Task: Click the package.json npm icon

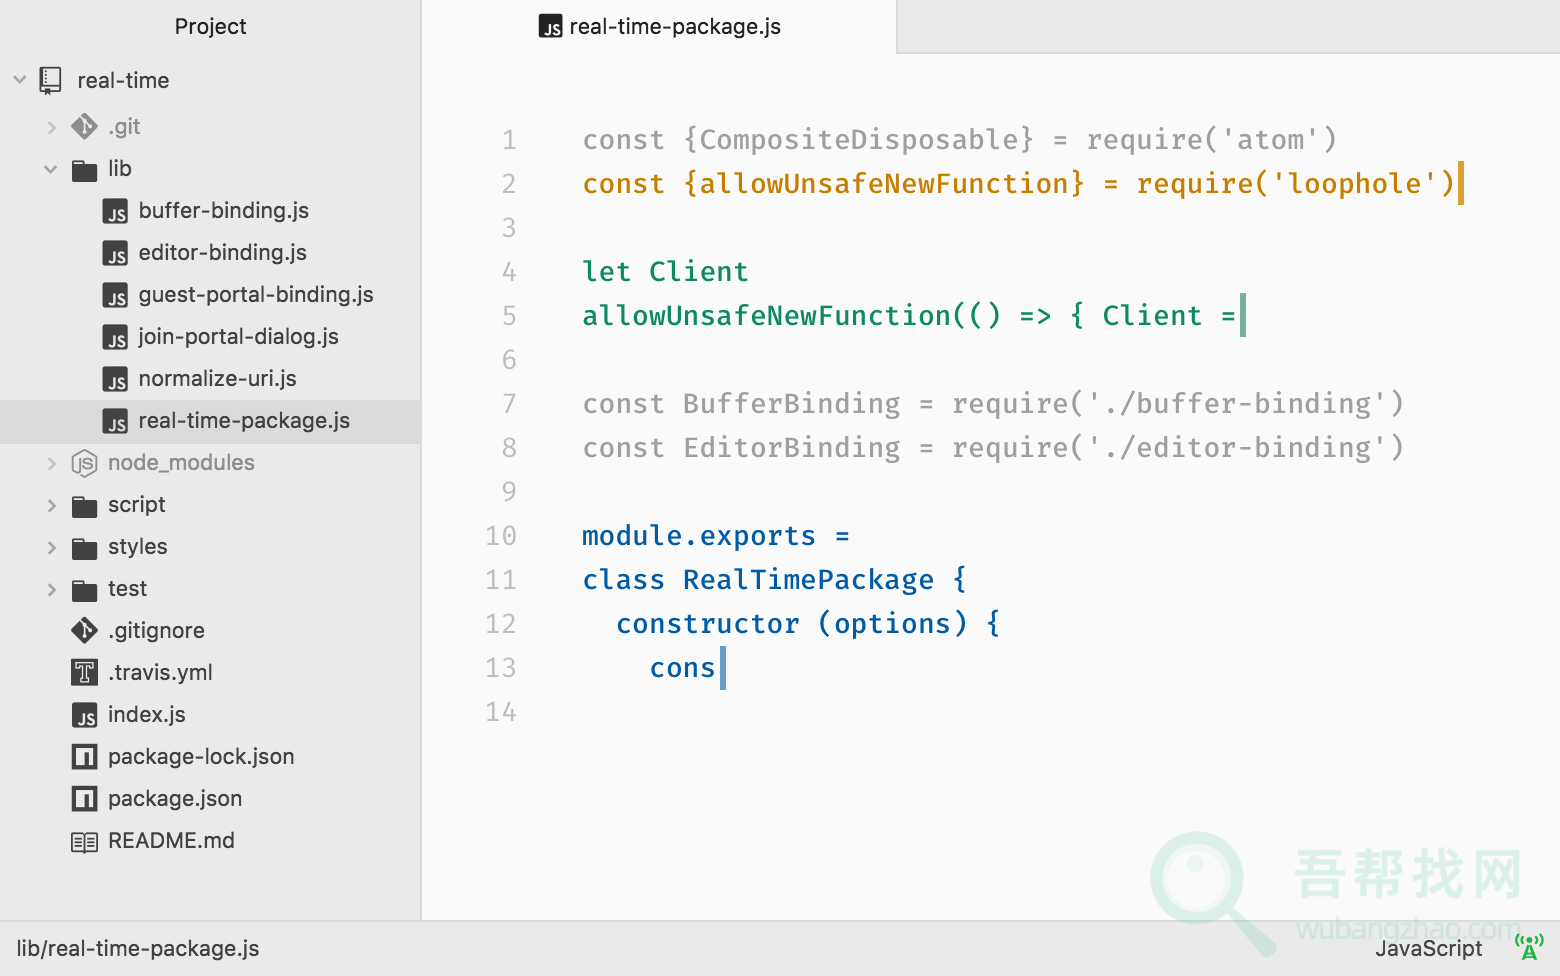Action: coord(84,799)
